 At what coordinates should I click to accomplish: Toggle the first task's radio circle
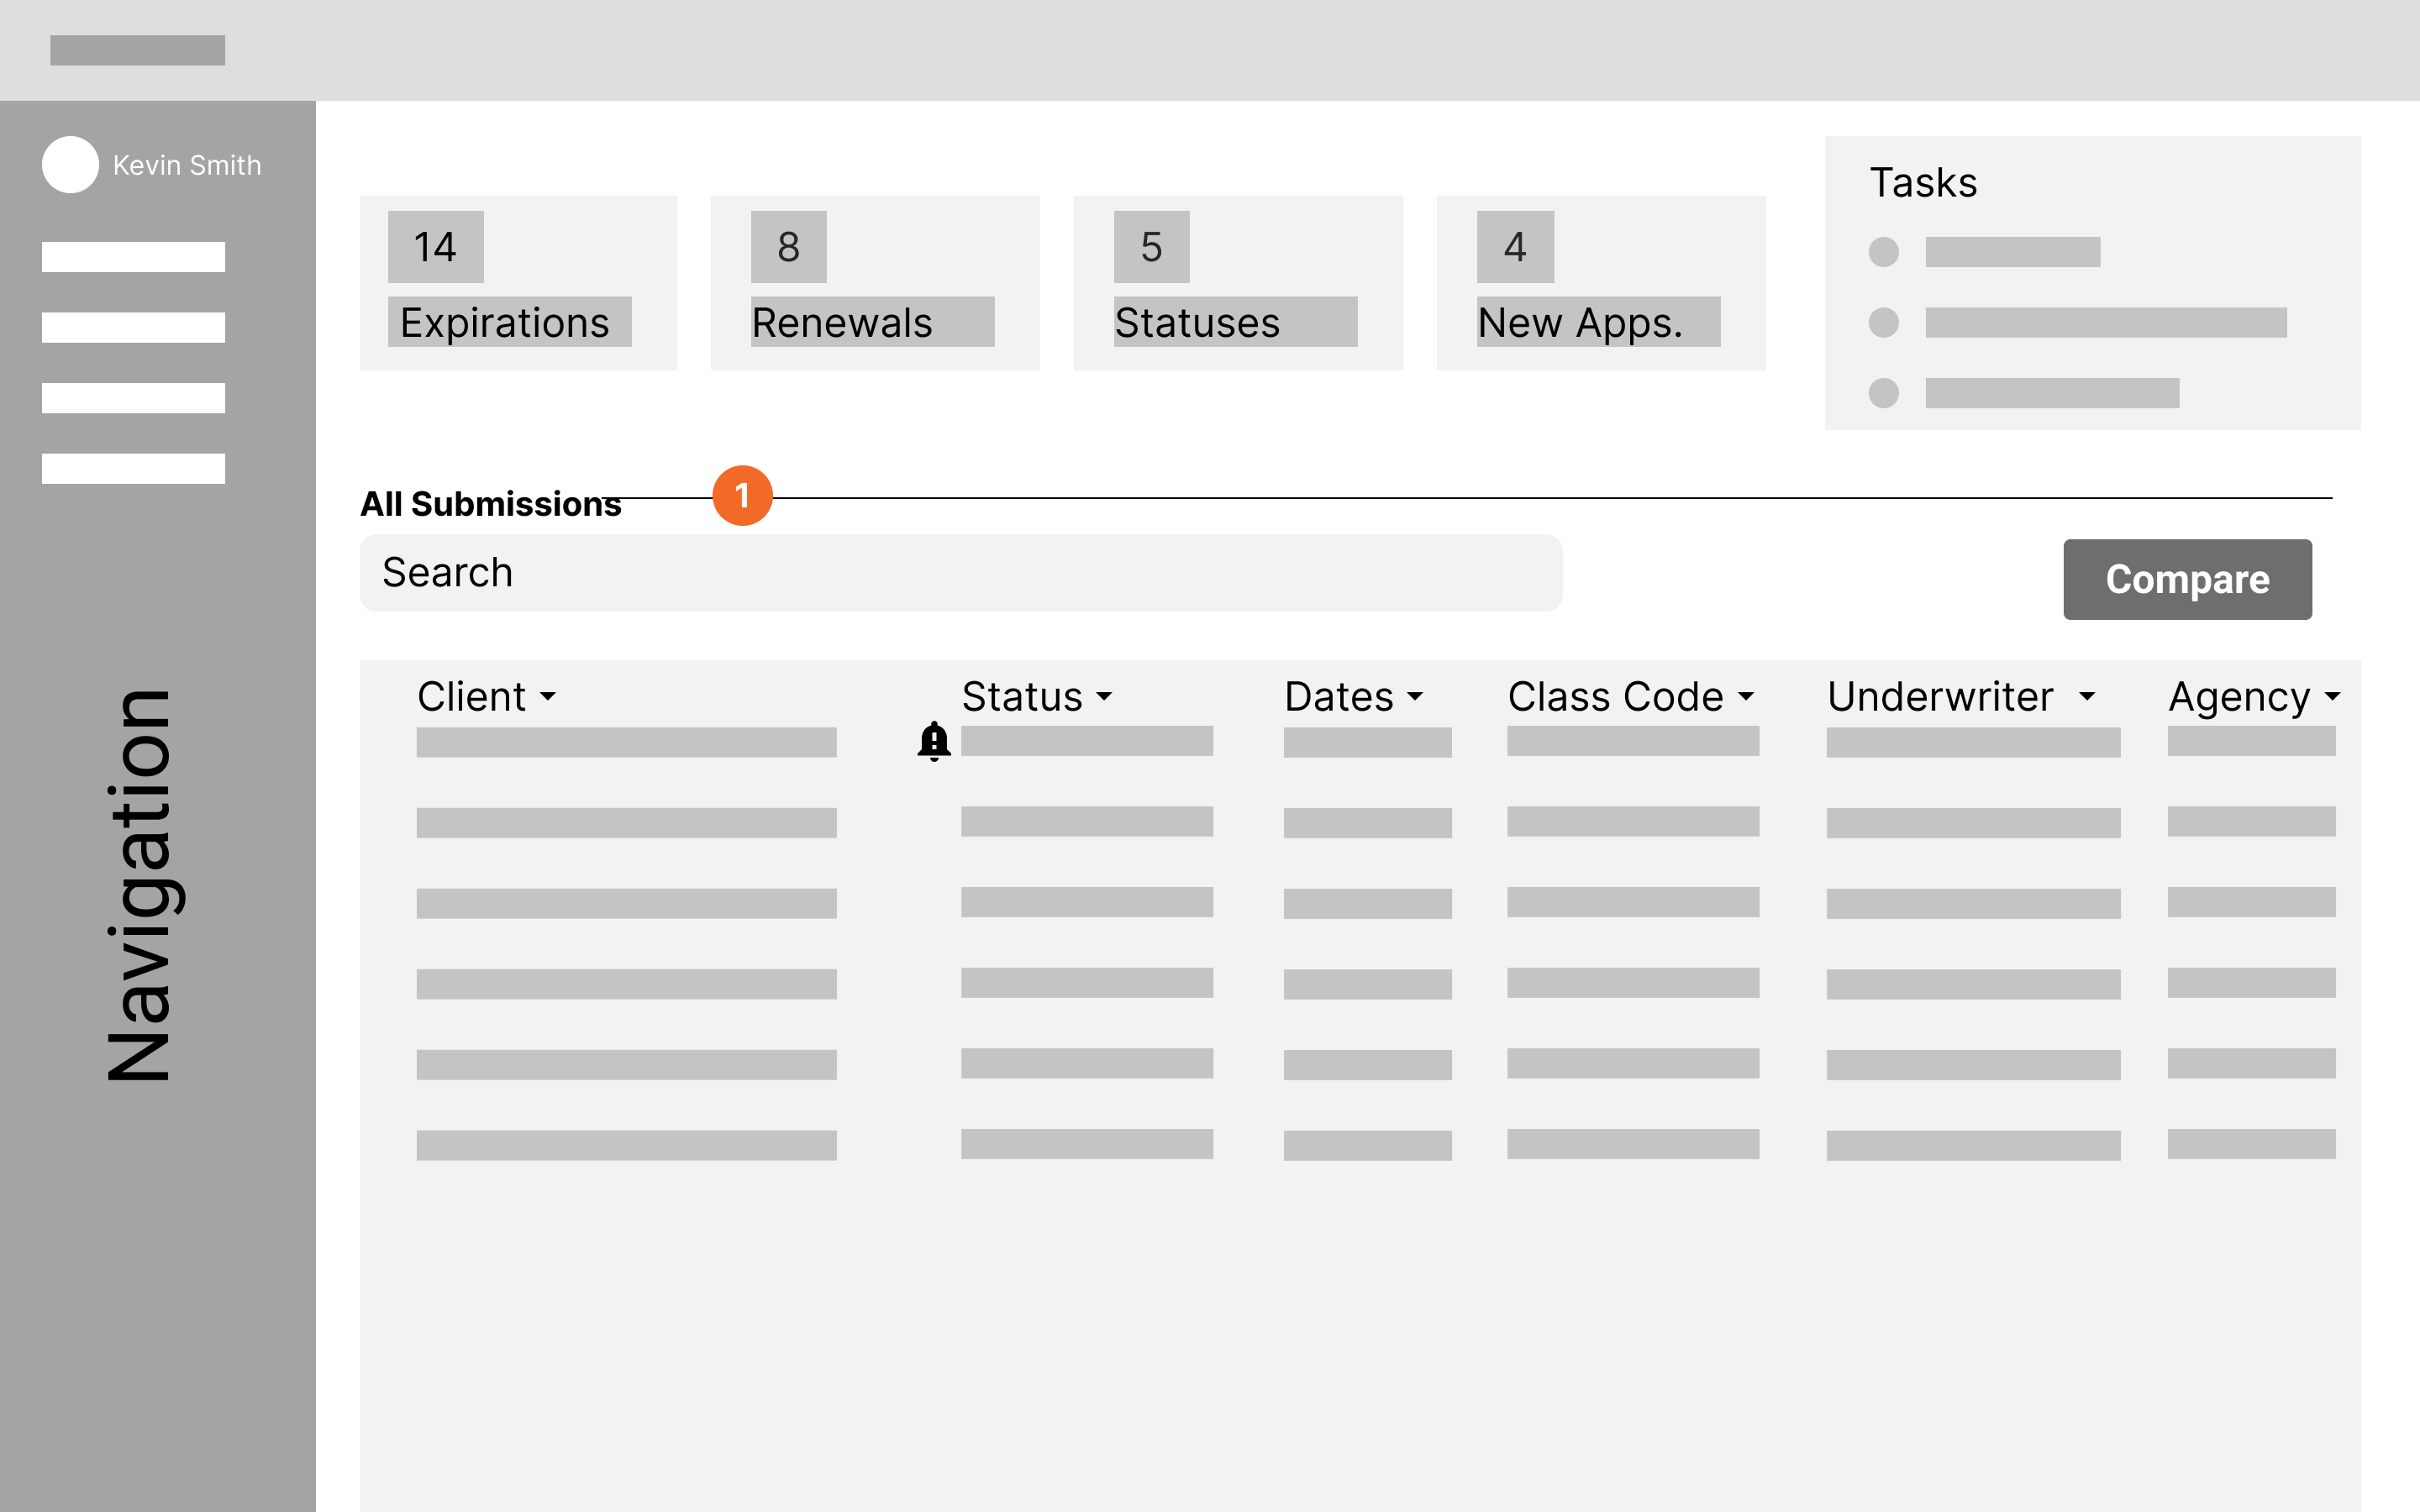point(1883,252)
